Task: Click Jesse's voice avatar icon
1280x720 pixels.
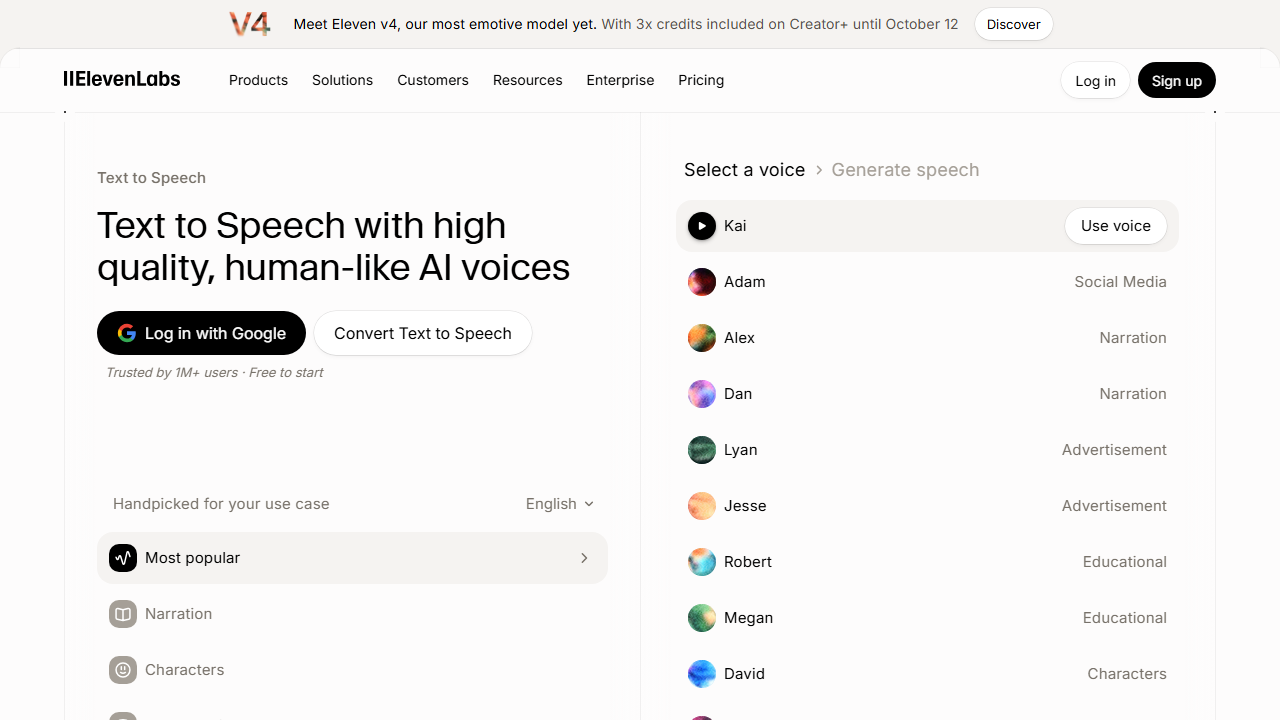Action: coord(702,506)
